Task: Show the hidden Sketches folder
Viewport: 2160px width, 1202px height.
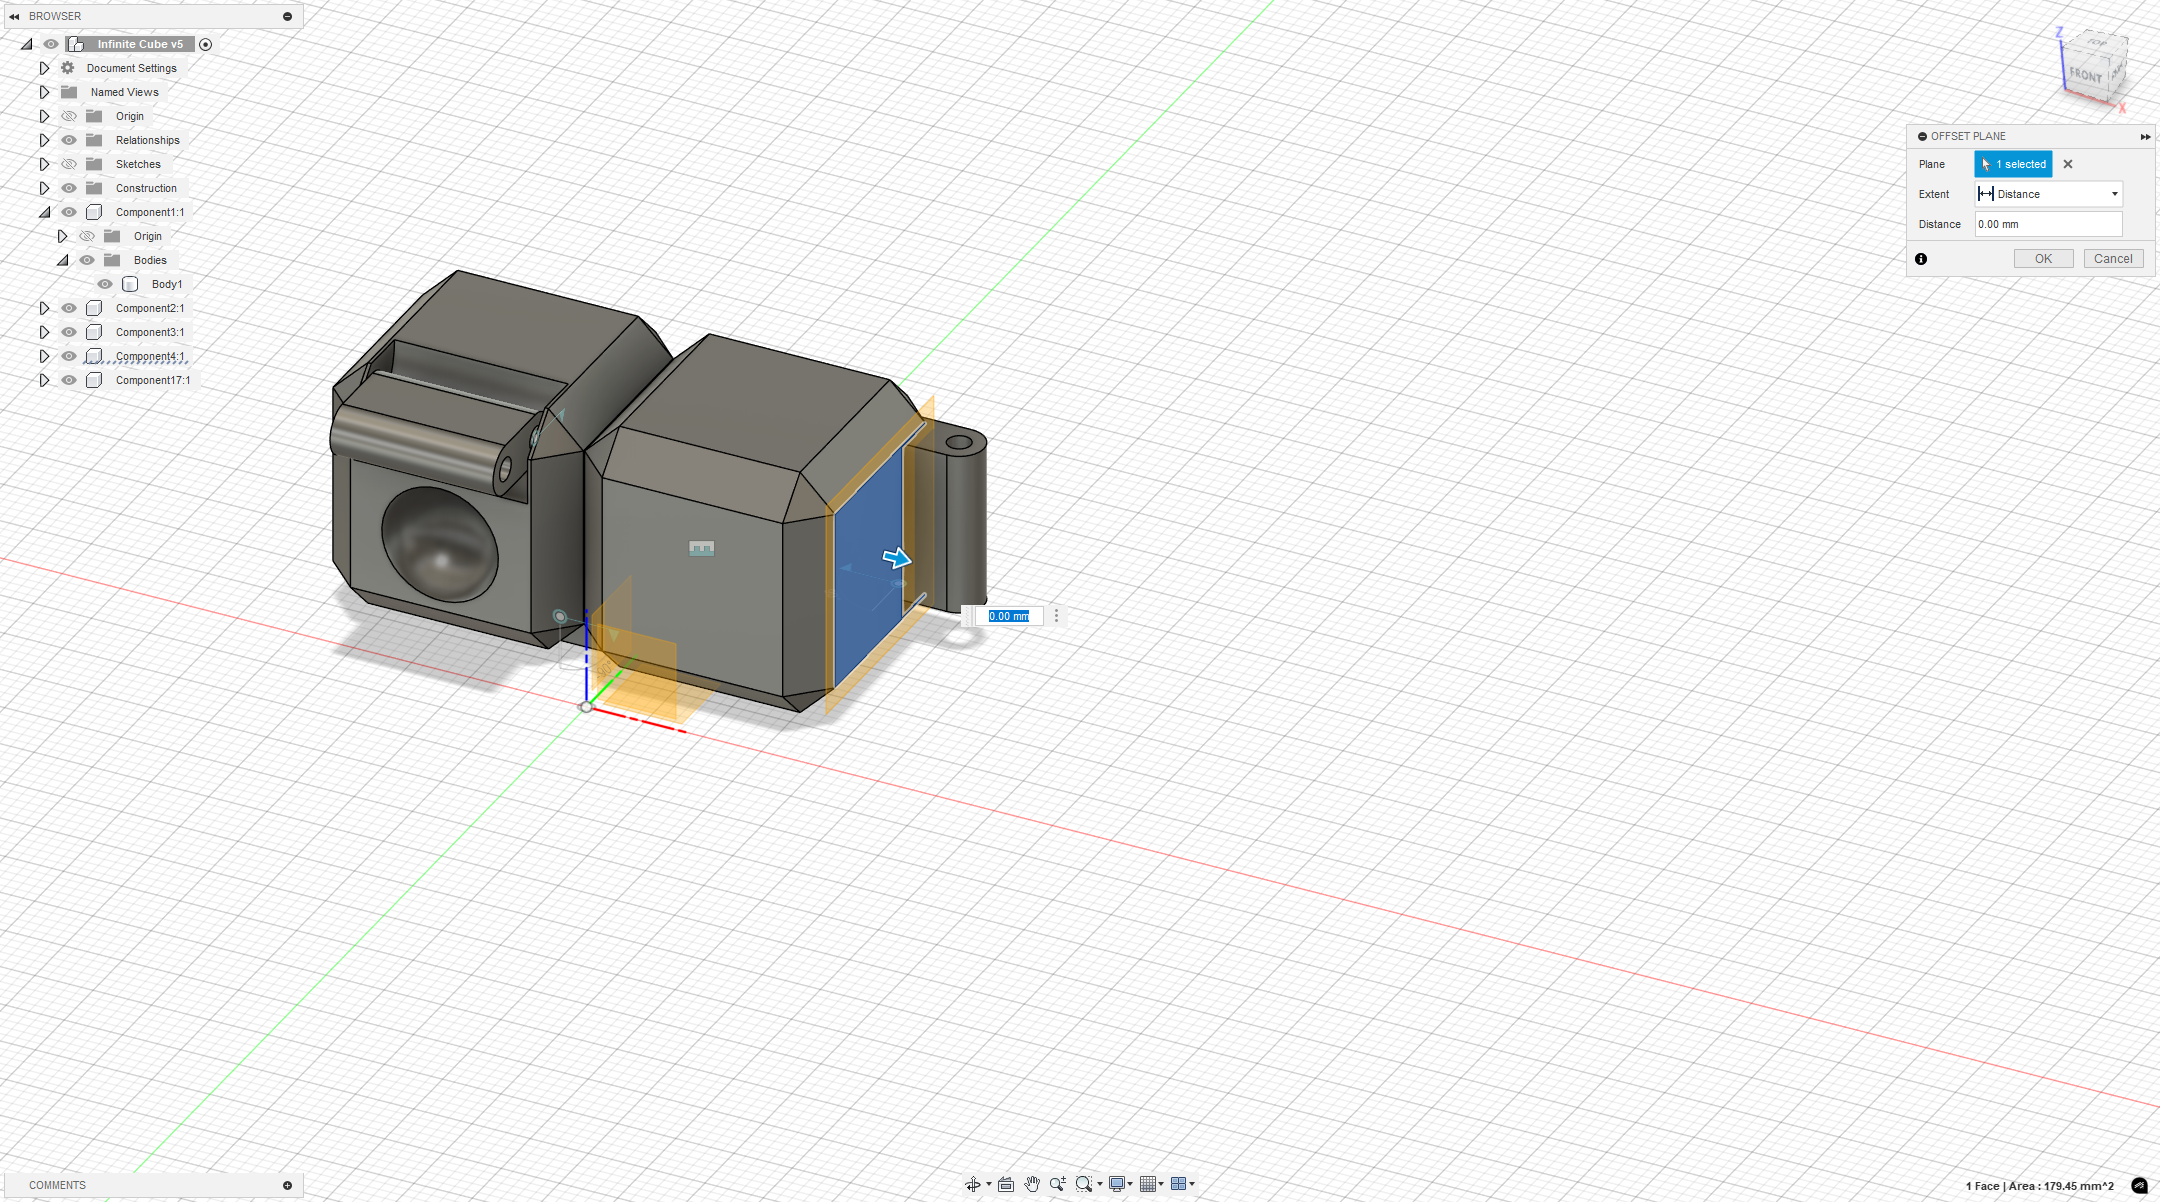Action: click(69, 164)
